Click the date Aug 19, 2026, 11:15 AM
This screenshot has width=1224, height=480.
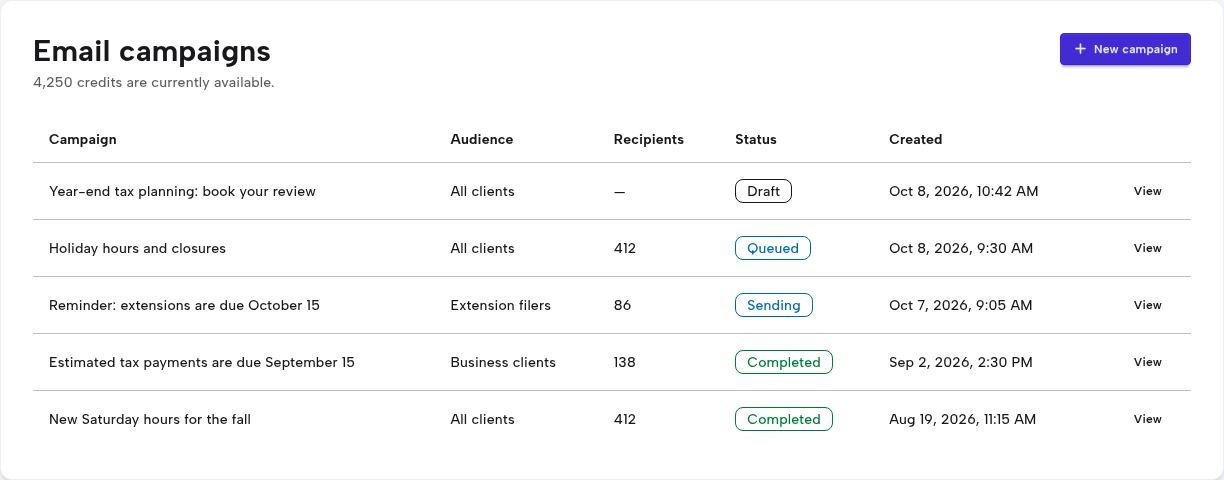(963, 419)
